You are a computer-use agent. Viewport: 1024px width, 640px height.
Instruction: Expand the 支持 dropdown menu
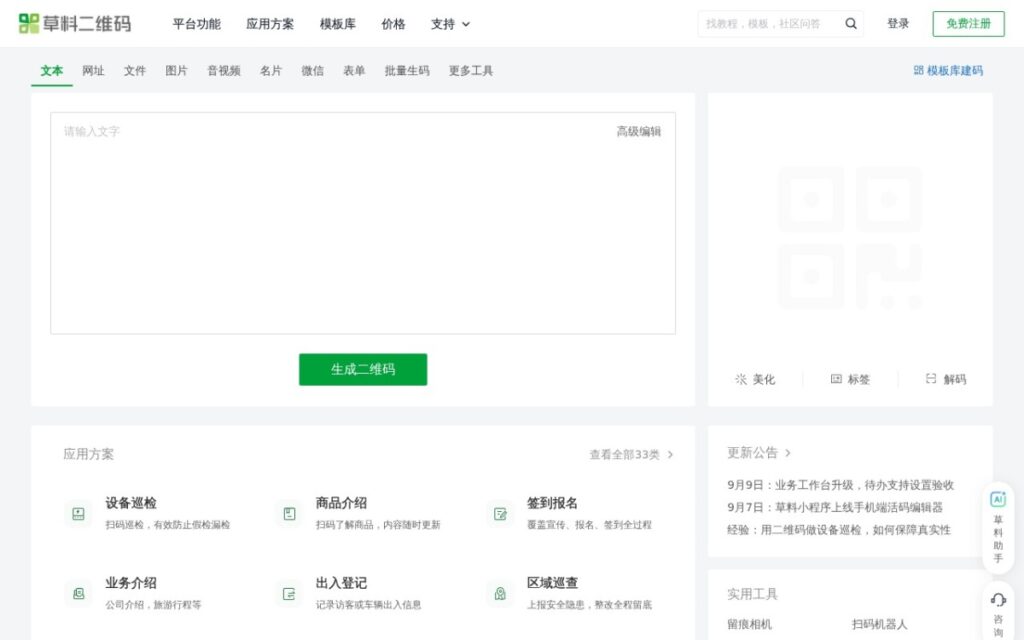(x=450, y=24)
